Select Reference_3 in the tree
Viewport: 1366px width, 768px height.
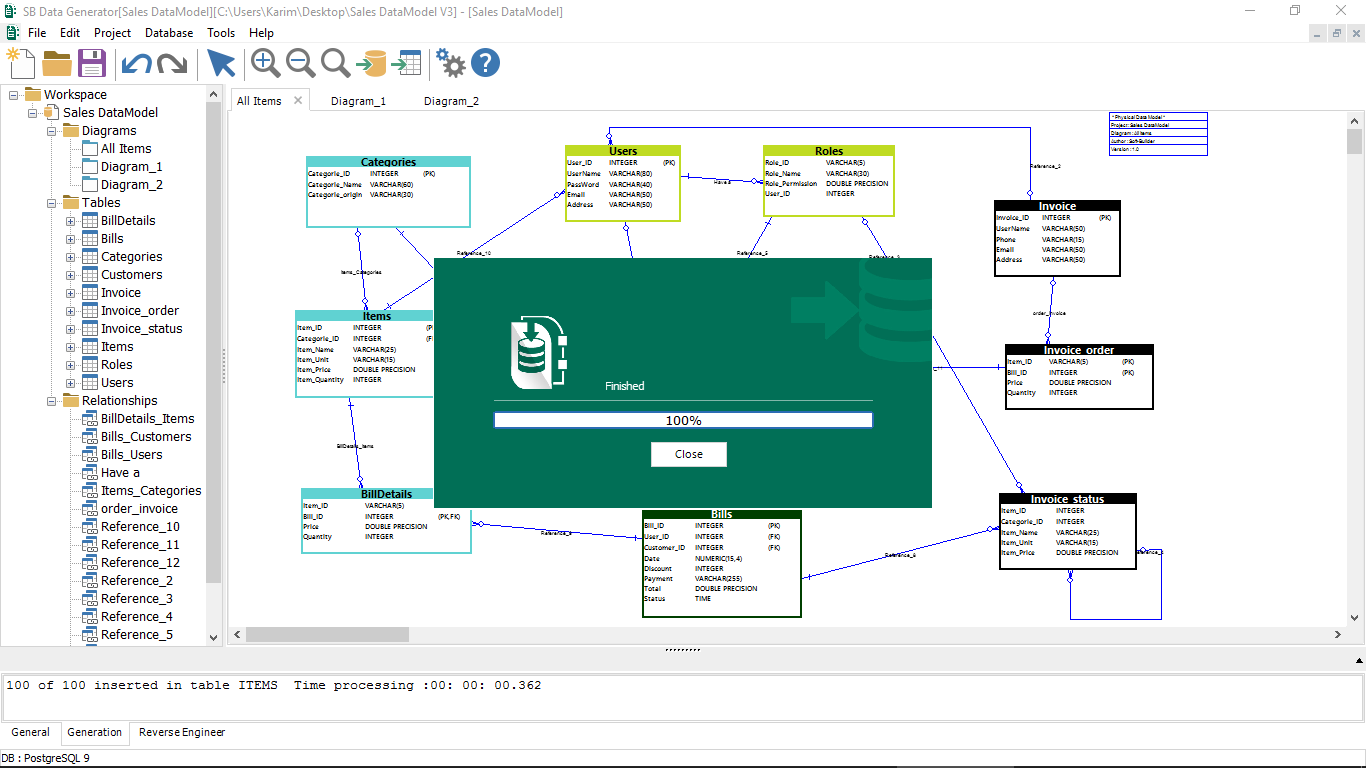point(136,599)
